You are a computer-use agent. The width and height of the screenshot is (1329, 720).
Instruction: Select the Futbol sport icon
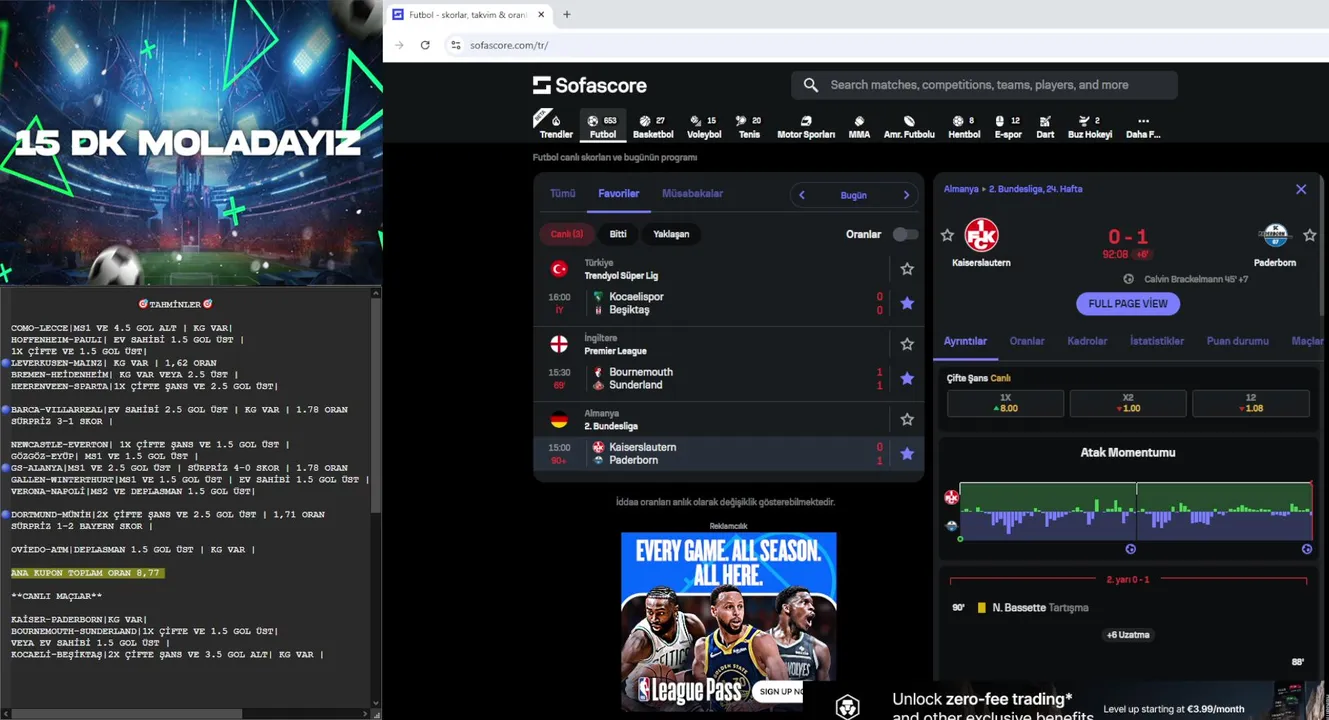click(603, 126)
